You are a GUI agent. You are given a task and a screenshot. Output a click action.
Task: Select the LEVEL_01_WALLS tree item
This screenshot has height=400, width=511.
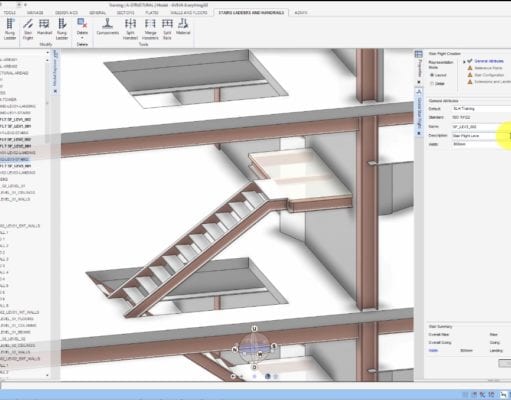[15, 199]
